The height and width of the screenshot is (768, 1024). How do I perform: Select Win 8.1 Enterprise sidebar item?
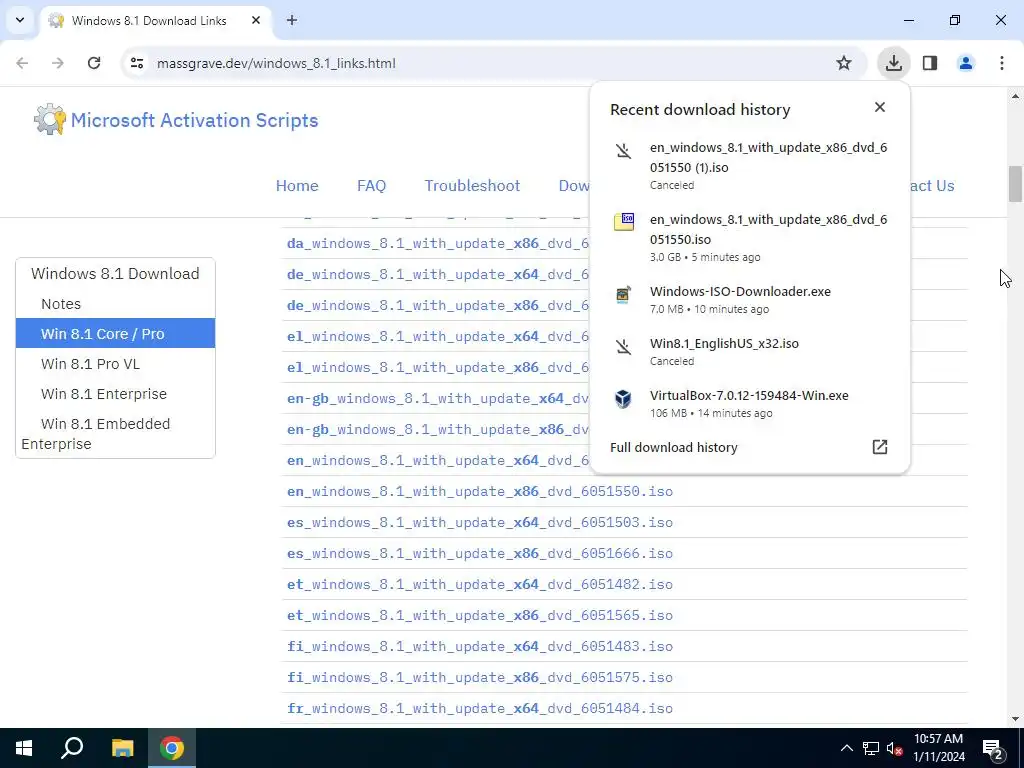[104, 394]
